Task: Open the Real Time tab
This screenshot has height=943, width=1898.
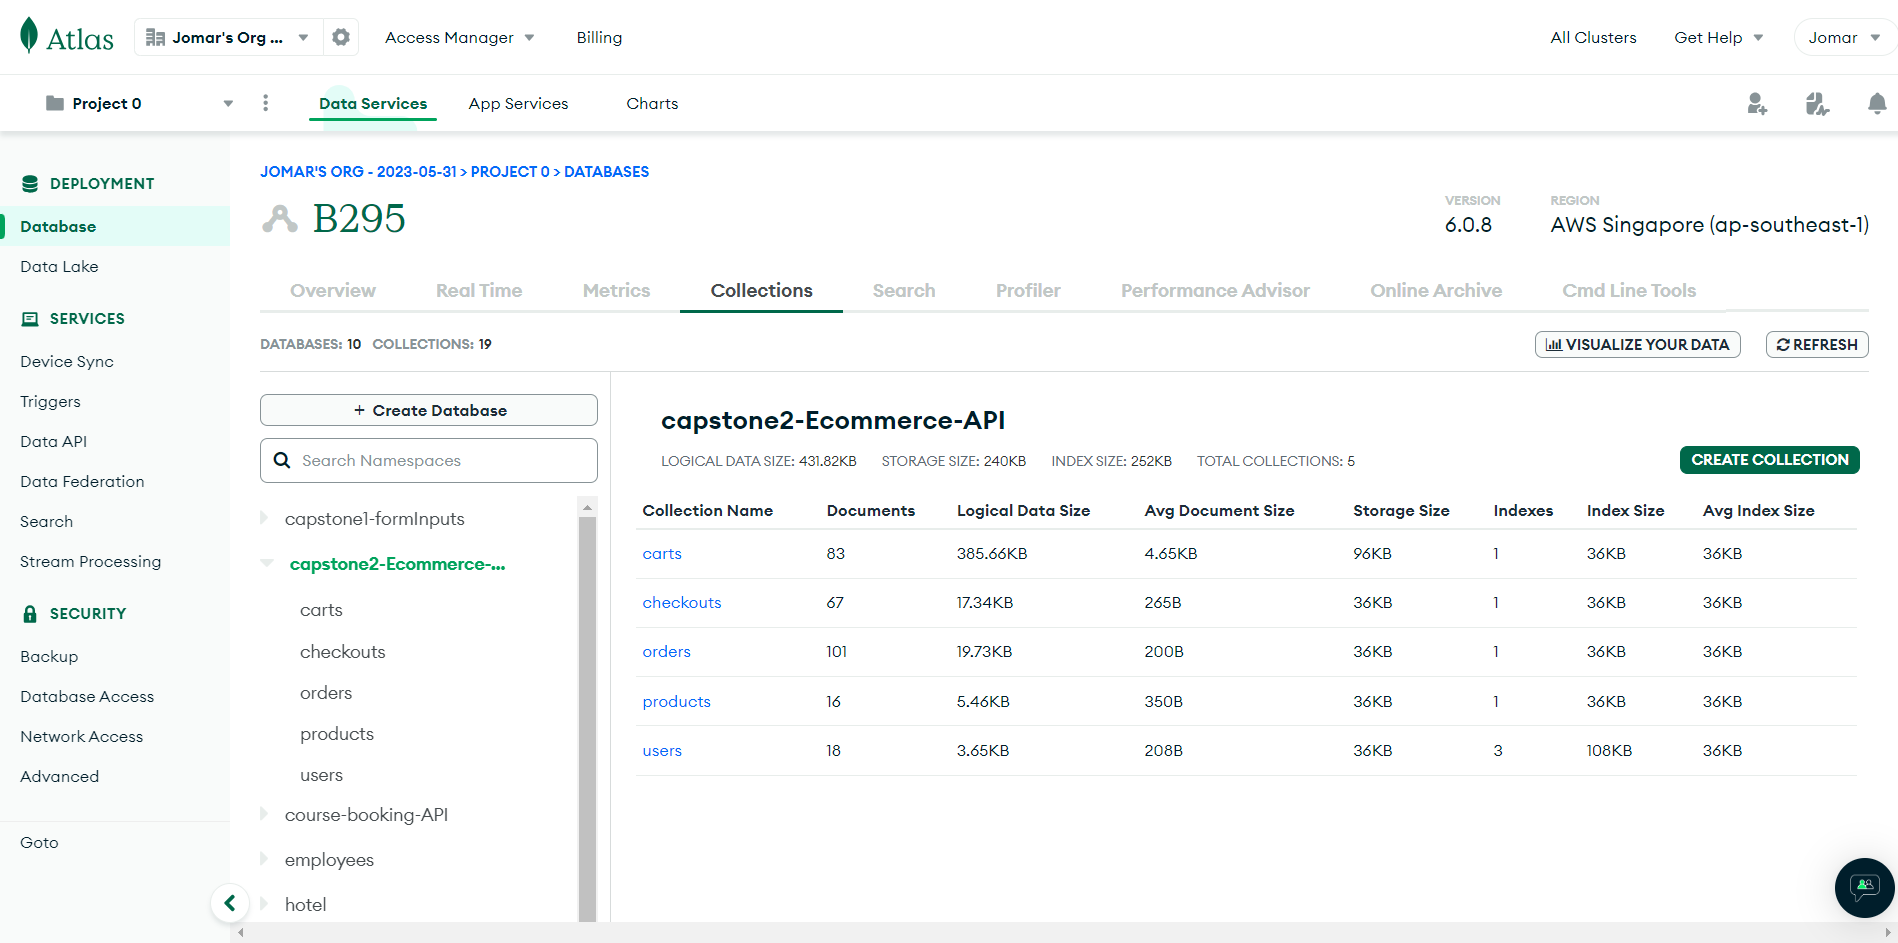Action: [x=479, y=290]
